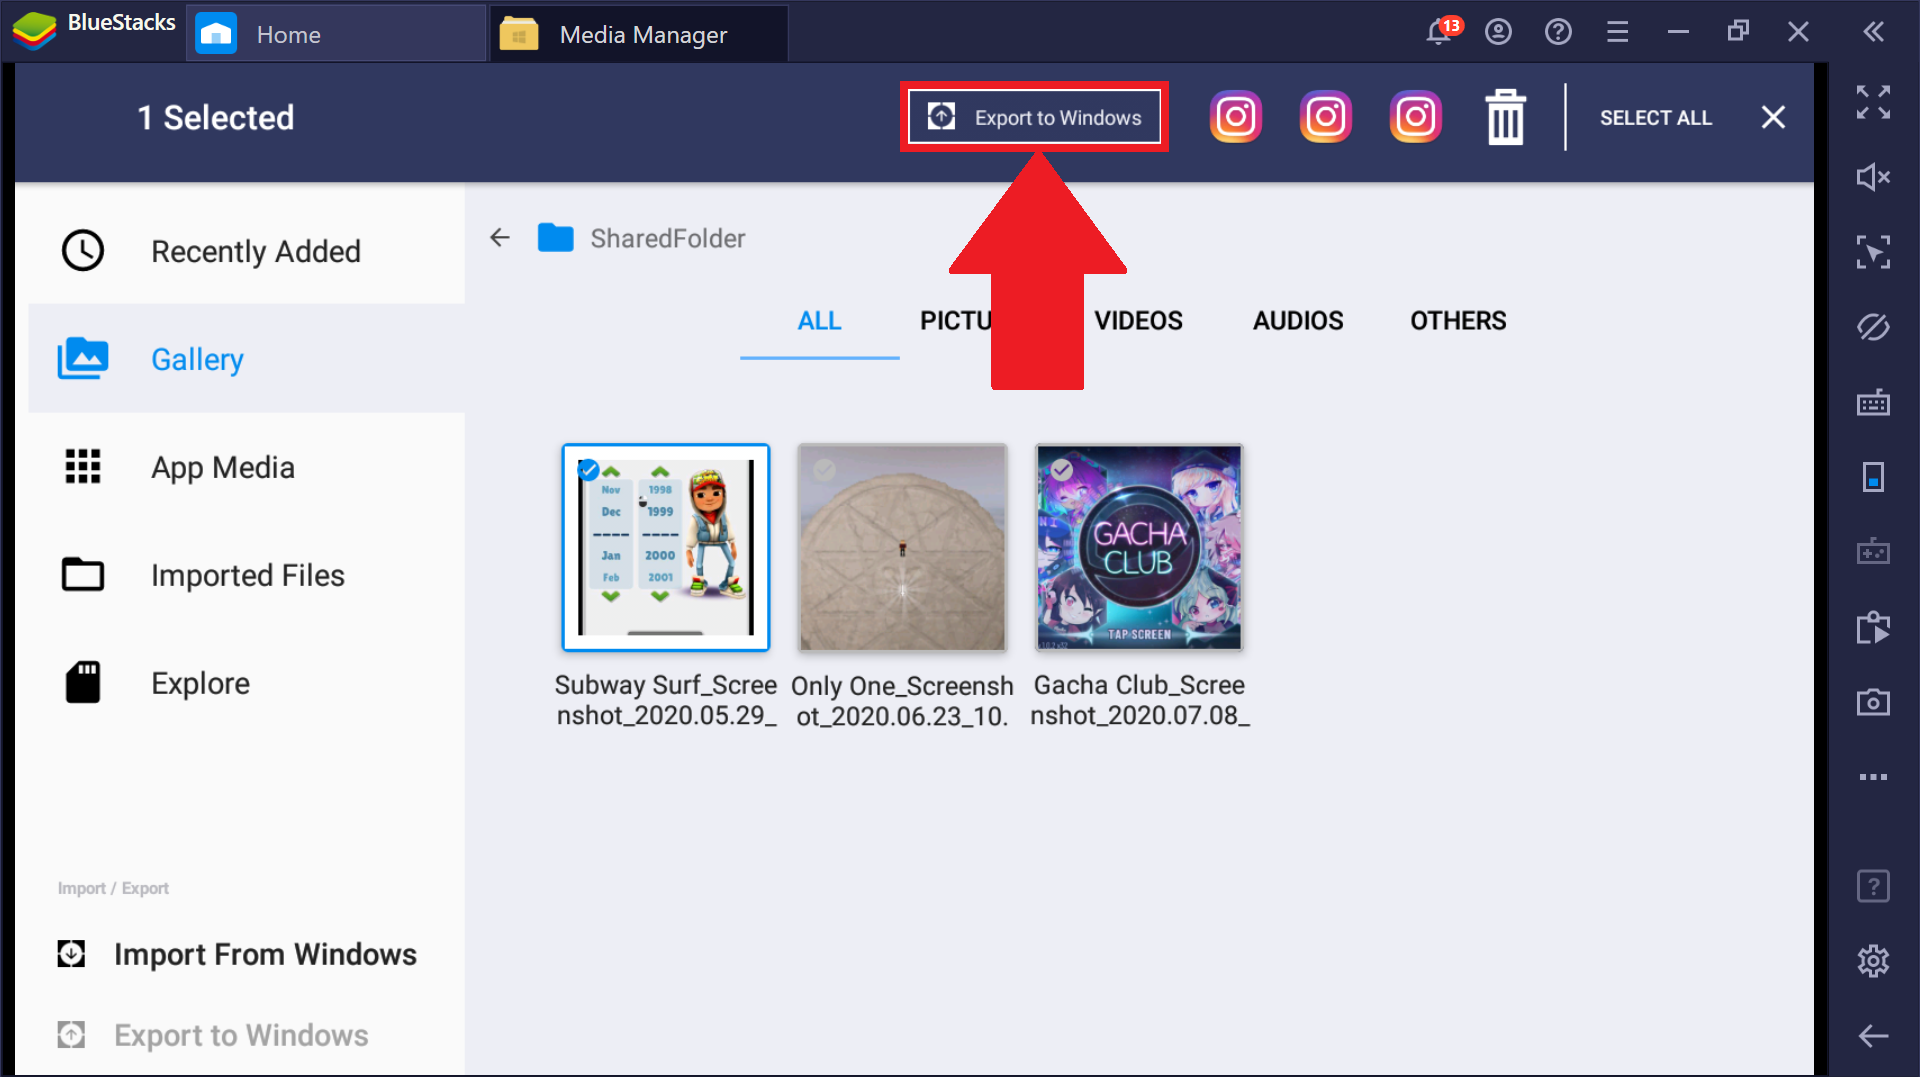Switch to the Media Manager tab
1920x1077 pixels.
click(x=638, y=34)
